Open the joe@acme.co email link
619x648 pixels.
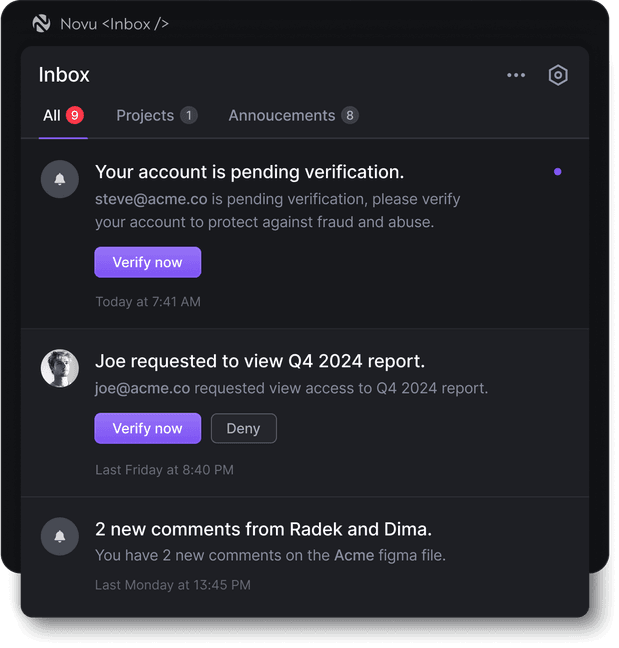pos(143,388)
